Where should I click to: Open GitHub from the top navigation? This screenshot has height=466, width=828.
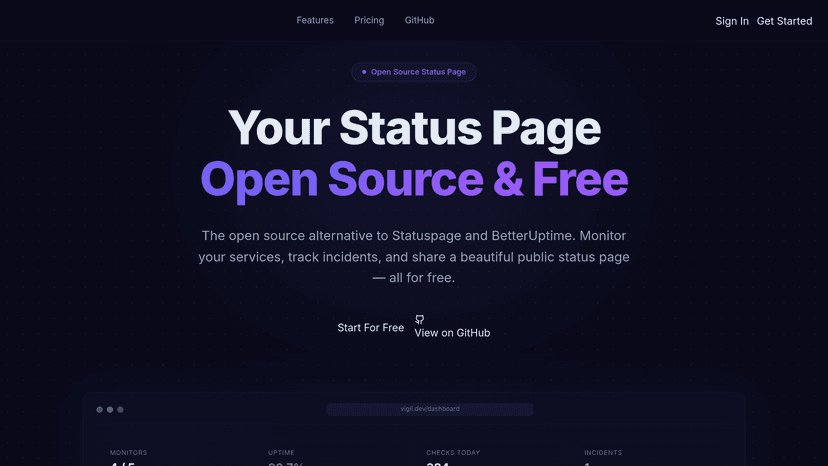tap(419, 20)
